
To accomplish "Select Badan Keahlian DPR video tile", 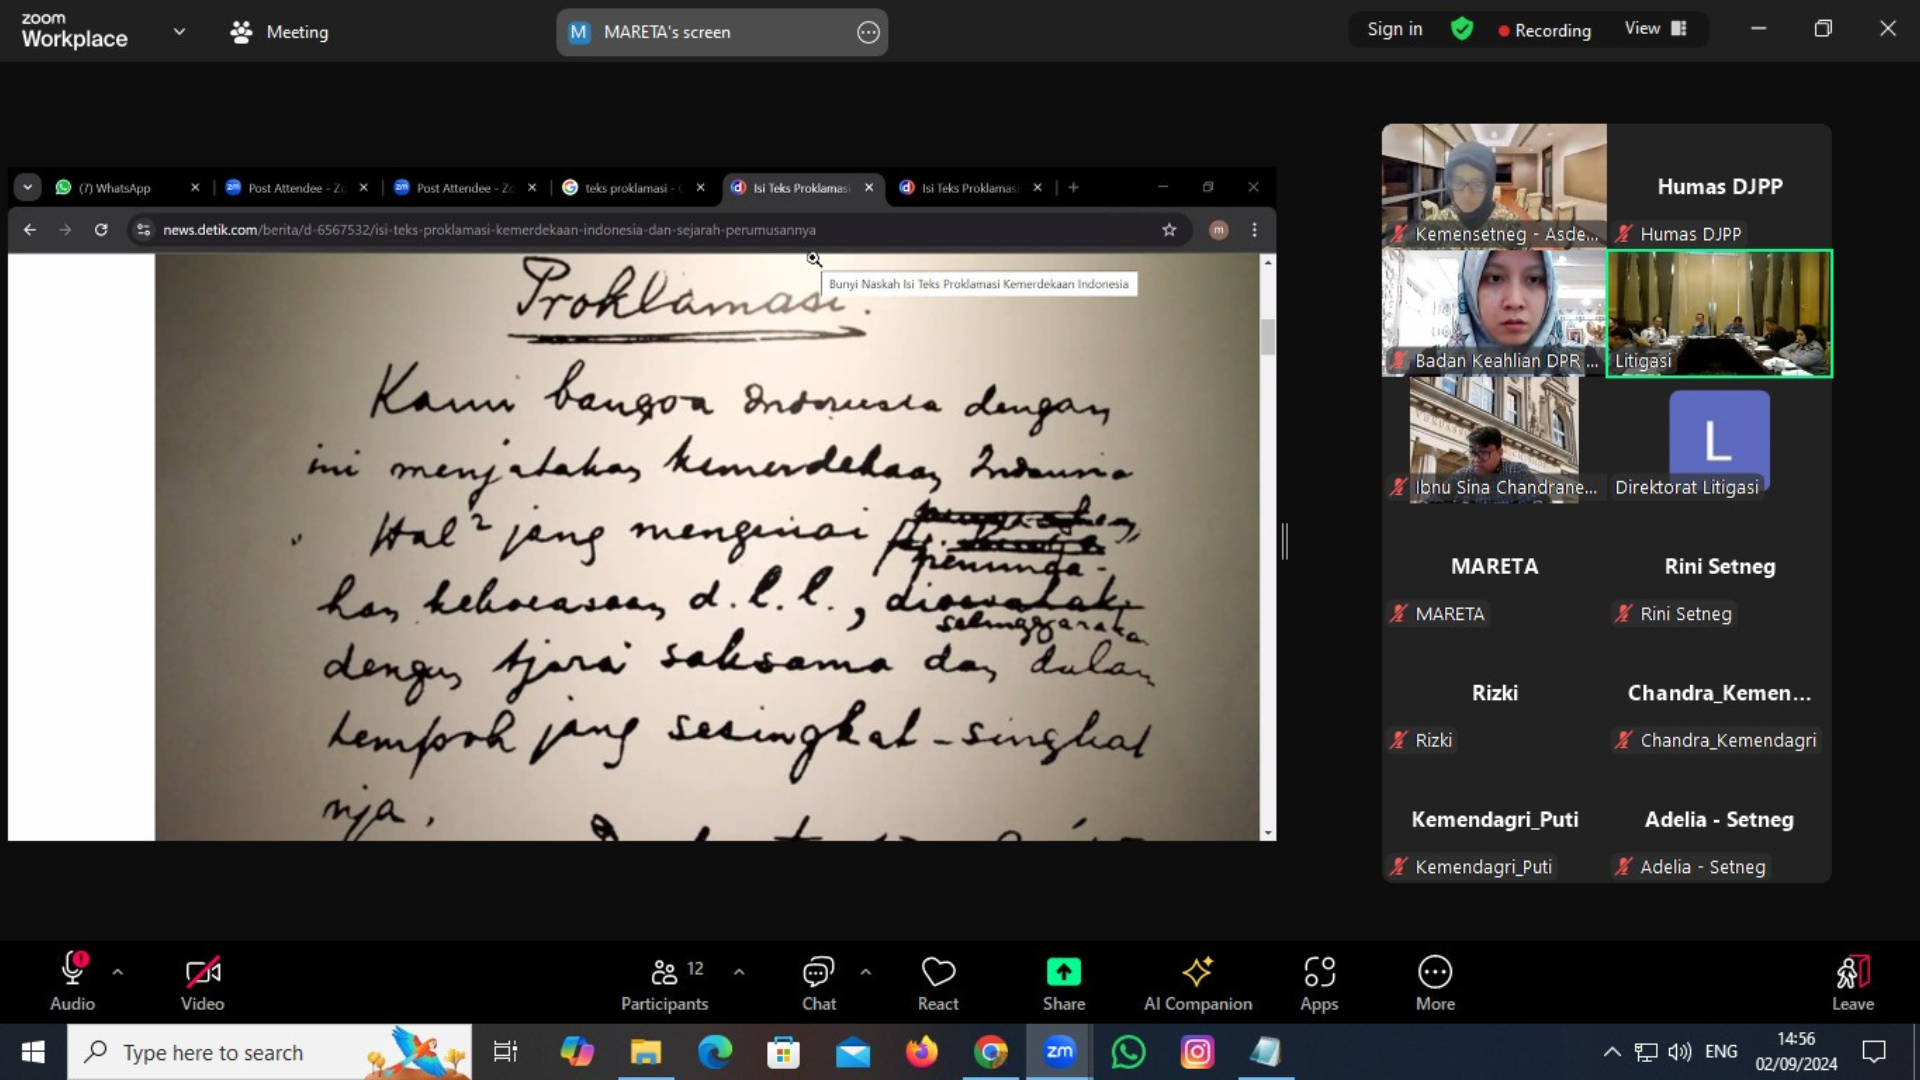I will pyautogui.click(x=1494, y=313).
